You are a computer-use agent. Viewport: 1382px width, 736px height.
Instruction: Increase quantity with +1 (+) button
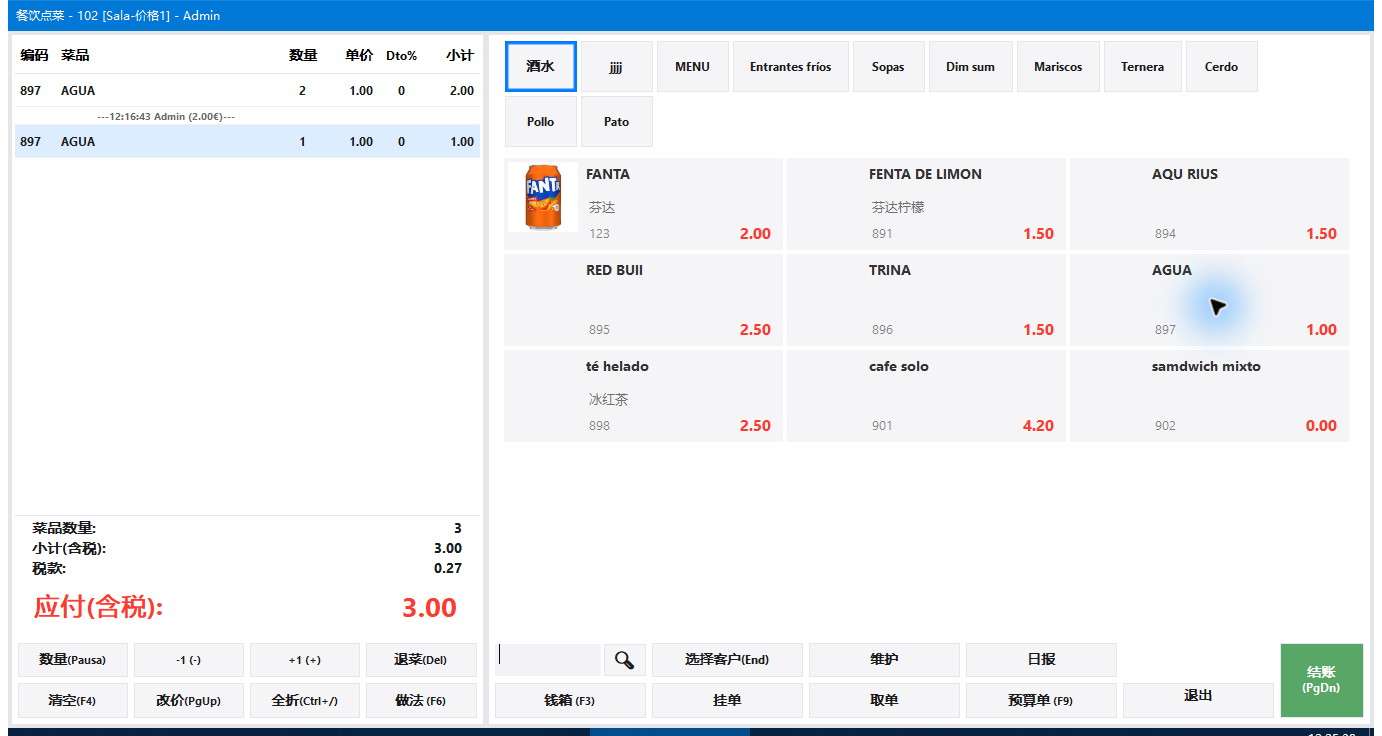click(305, 660)
